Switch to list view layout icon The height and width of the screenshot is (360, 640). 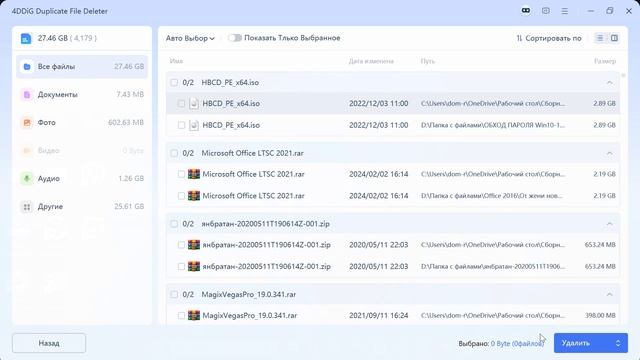[600, 38]
